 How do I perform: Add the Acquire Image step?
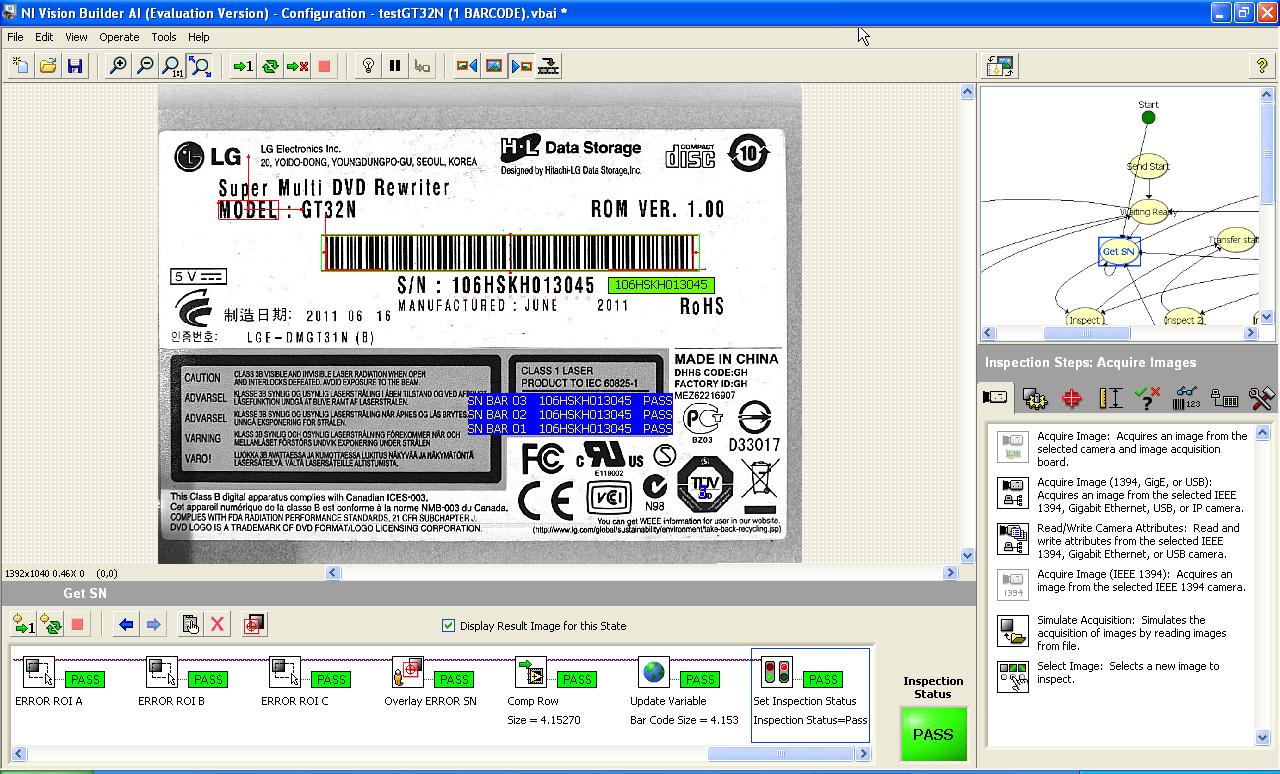point(1122,449)
